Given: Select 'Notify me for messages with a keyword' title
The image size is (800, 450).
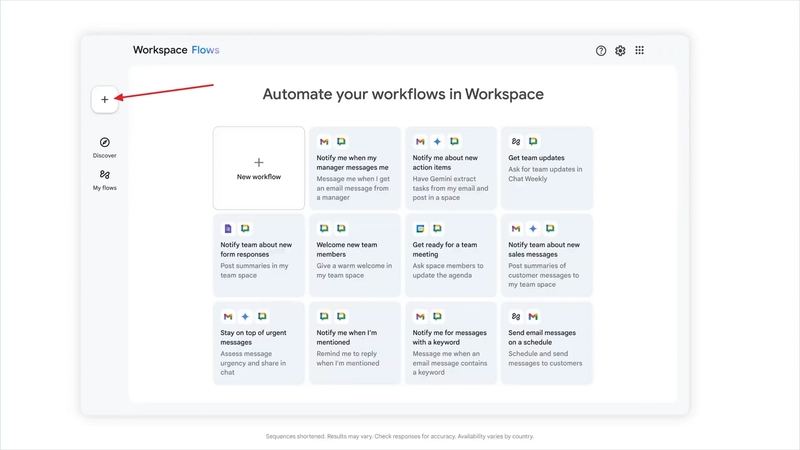Looking at the screenshot, I should pos(449,337).
